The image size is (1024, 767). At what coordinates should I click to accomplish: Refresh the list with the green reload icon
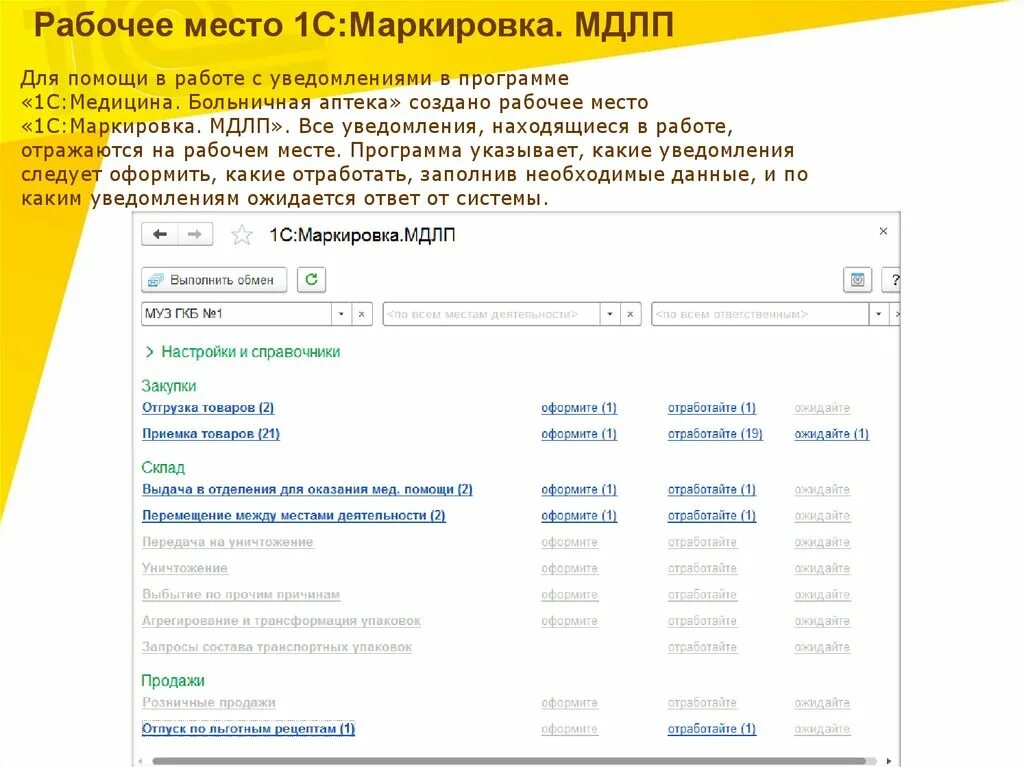click(312, 280)
